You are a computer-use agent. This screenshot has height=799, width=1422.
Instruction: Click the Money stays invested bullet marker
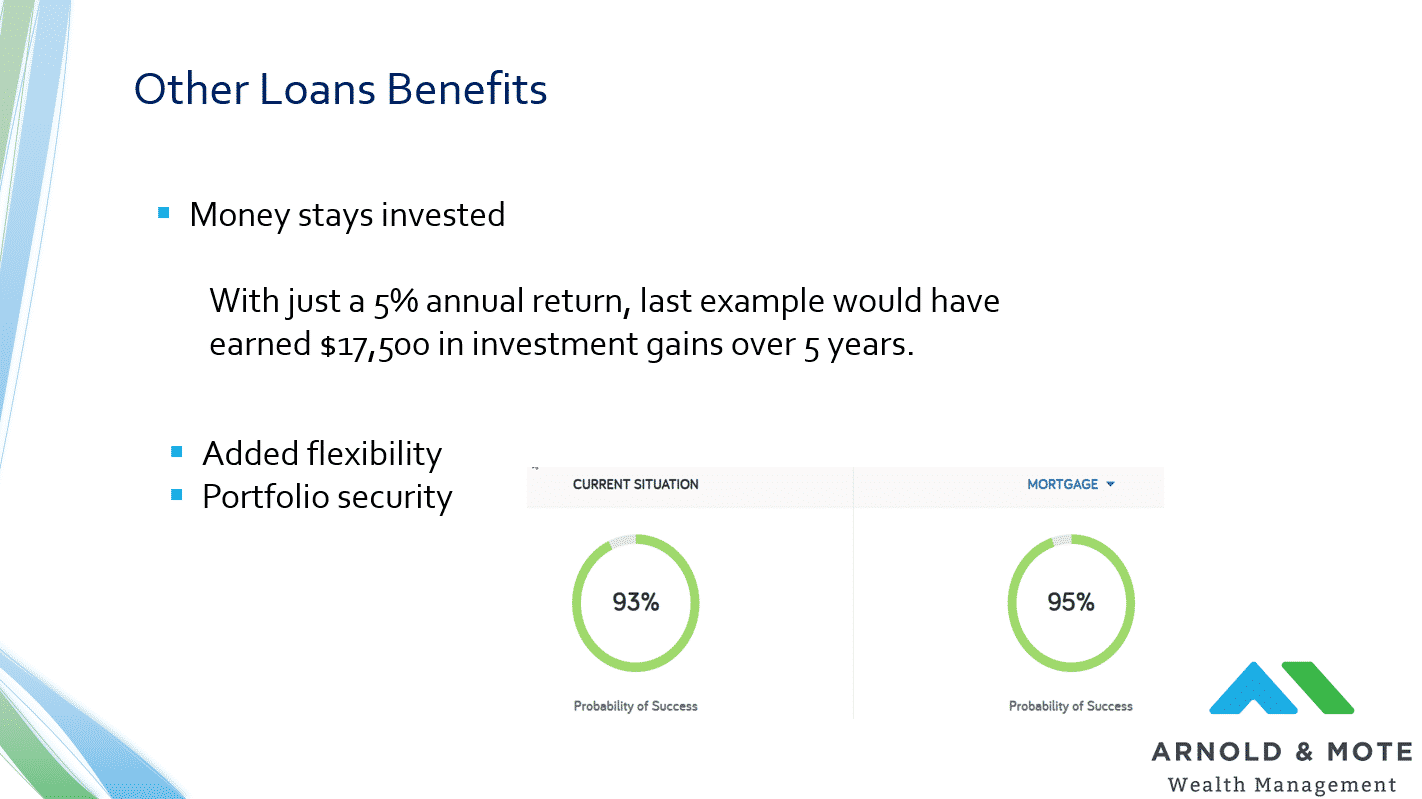coord(165,213)
